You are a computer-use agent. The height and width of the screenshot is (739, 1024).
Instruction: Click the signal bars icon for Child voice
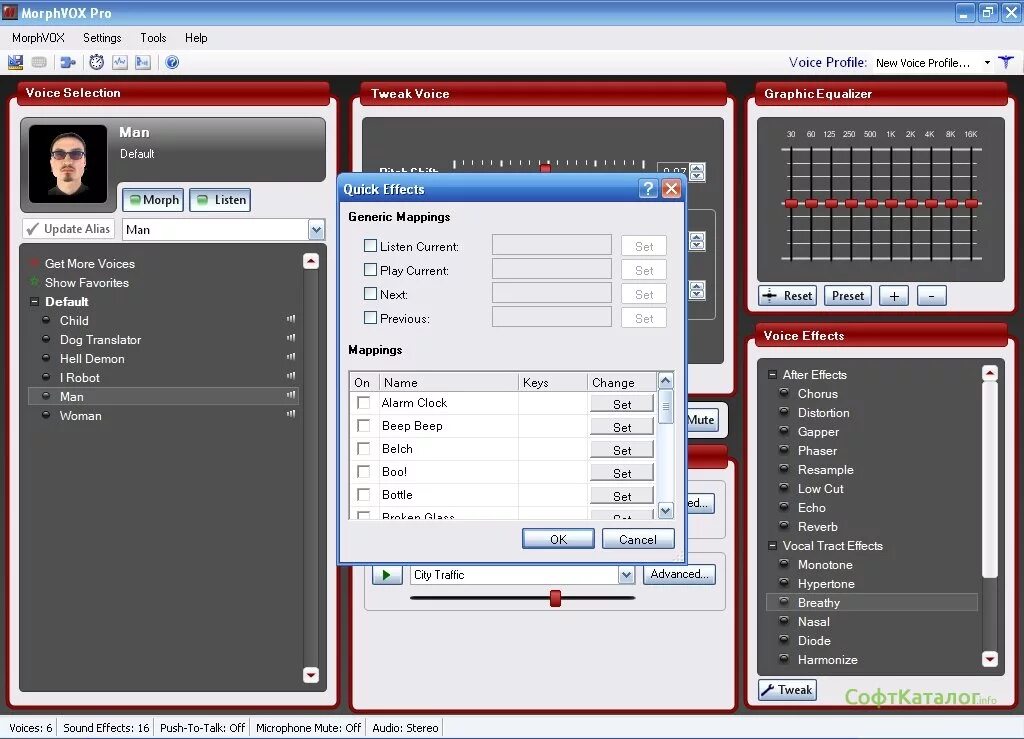click(x=291, y=319)
